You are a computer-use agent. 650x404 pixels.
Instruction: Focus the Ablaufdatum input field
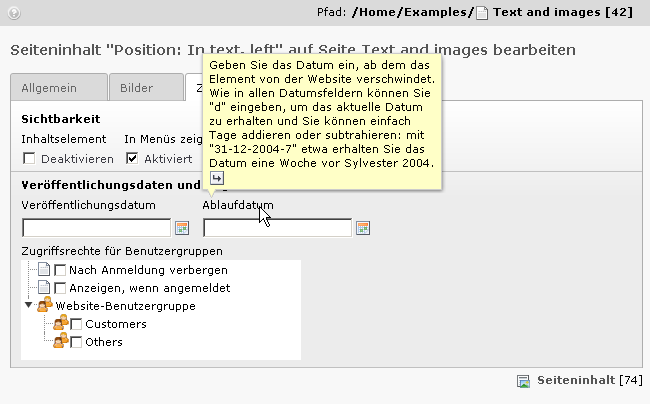tap(277, 228)
